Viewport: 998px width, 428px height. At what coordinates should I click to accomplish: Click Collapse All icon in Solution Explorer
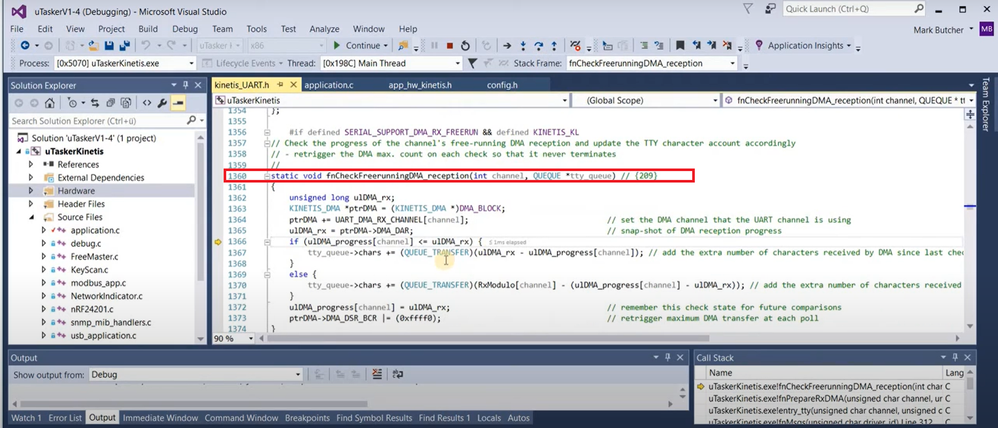tap(110, 103)
